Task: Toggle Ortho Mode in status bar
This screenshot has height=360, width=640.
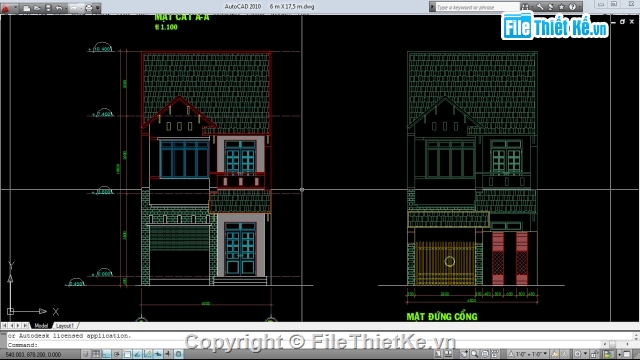Action: tap(106, 354)
